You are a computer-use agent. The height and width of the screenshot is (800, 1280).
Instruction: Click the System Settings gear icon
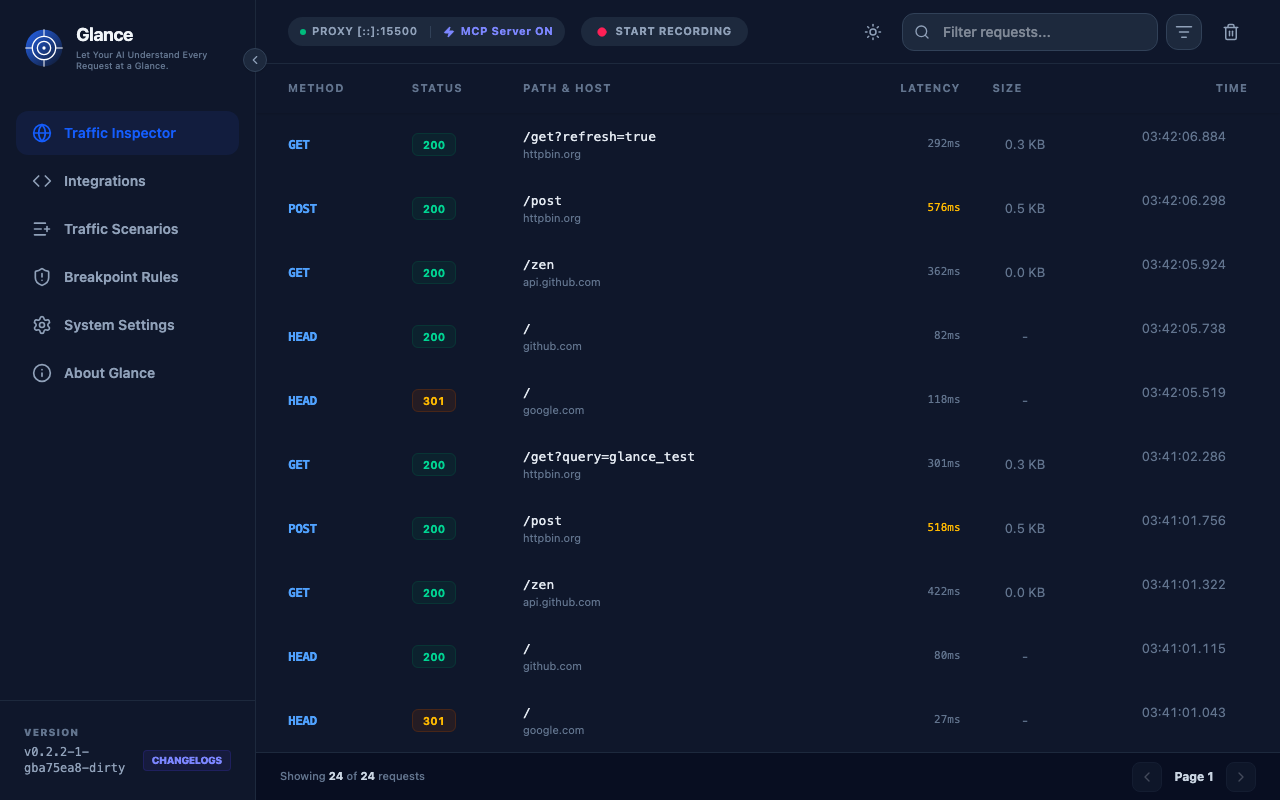coord(42,325)
